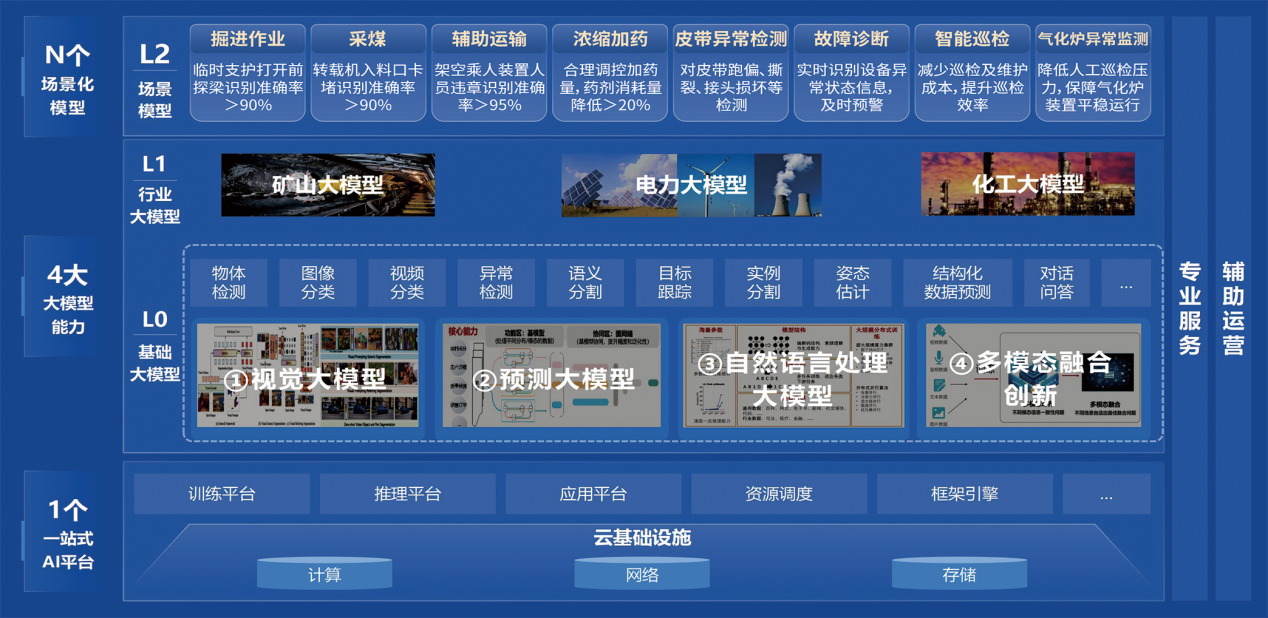Click the 计算 cylinder icon
The width and height of the screenshot is (1268, 618).
pos(325,574)
